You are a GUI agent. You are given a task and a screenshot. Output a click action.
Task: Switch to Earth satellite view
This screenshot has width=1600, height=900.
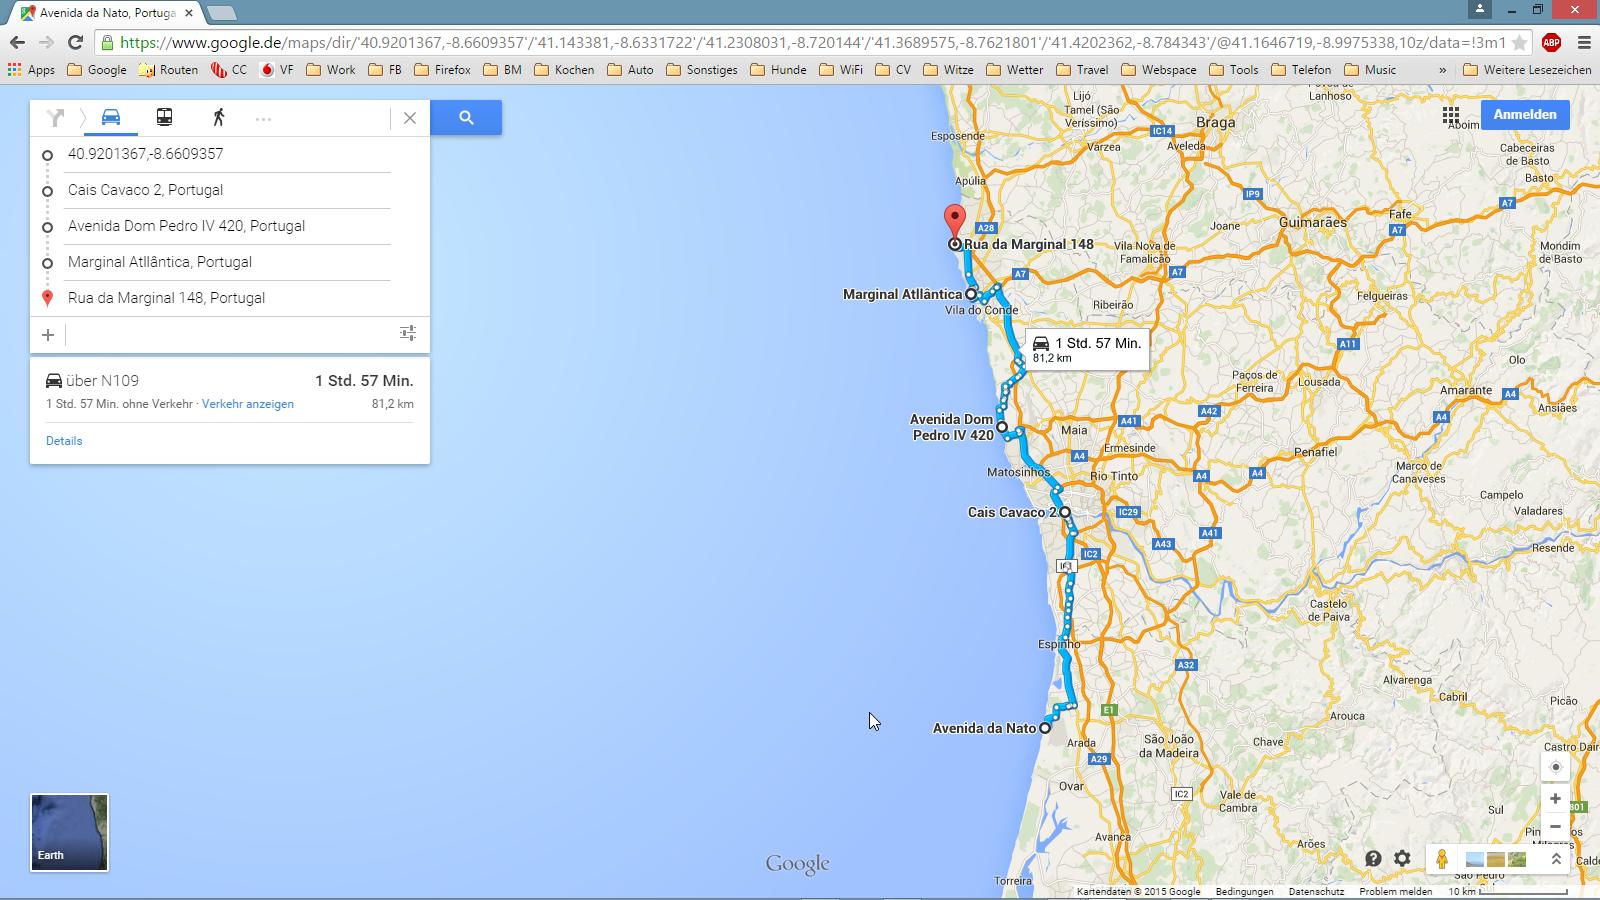pos(69,833)
